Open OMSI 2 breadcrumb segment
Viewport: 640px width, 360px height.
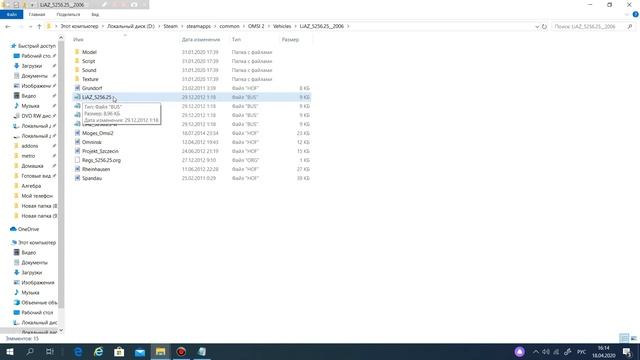[256, 26]
